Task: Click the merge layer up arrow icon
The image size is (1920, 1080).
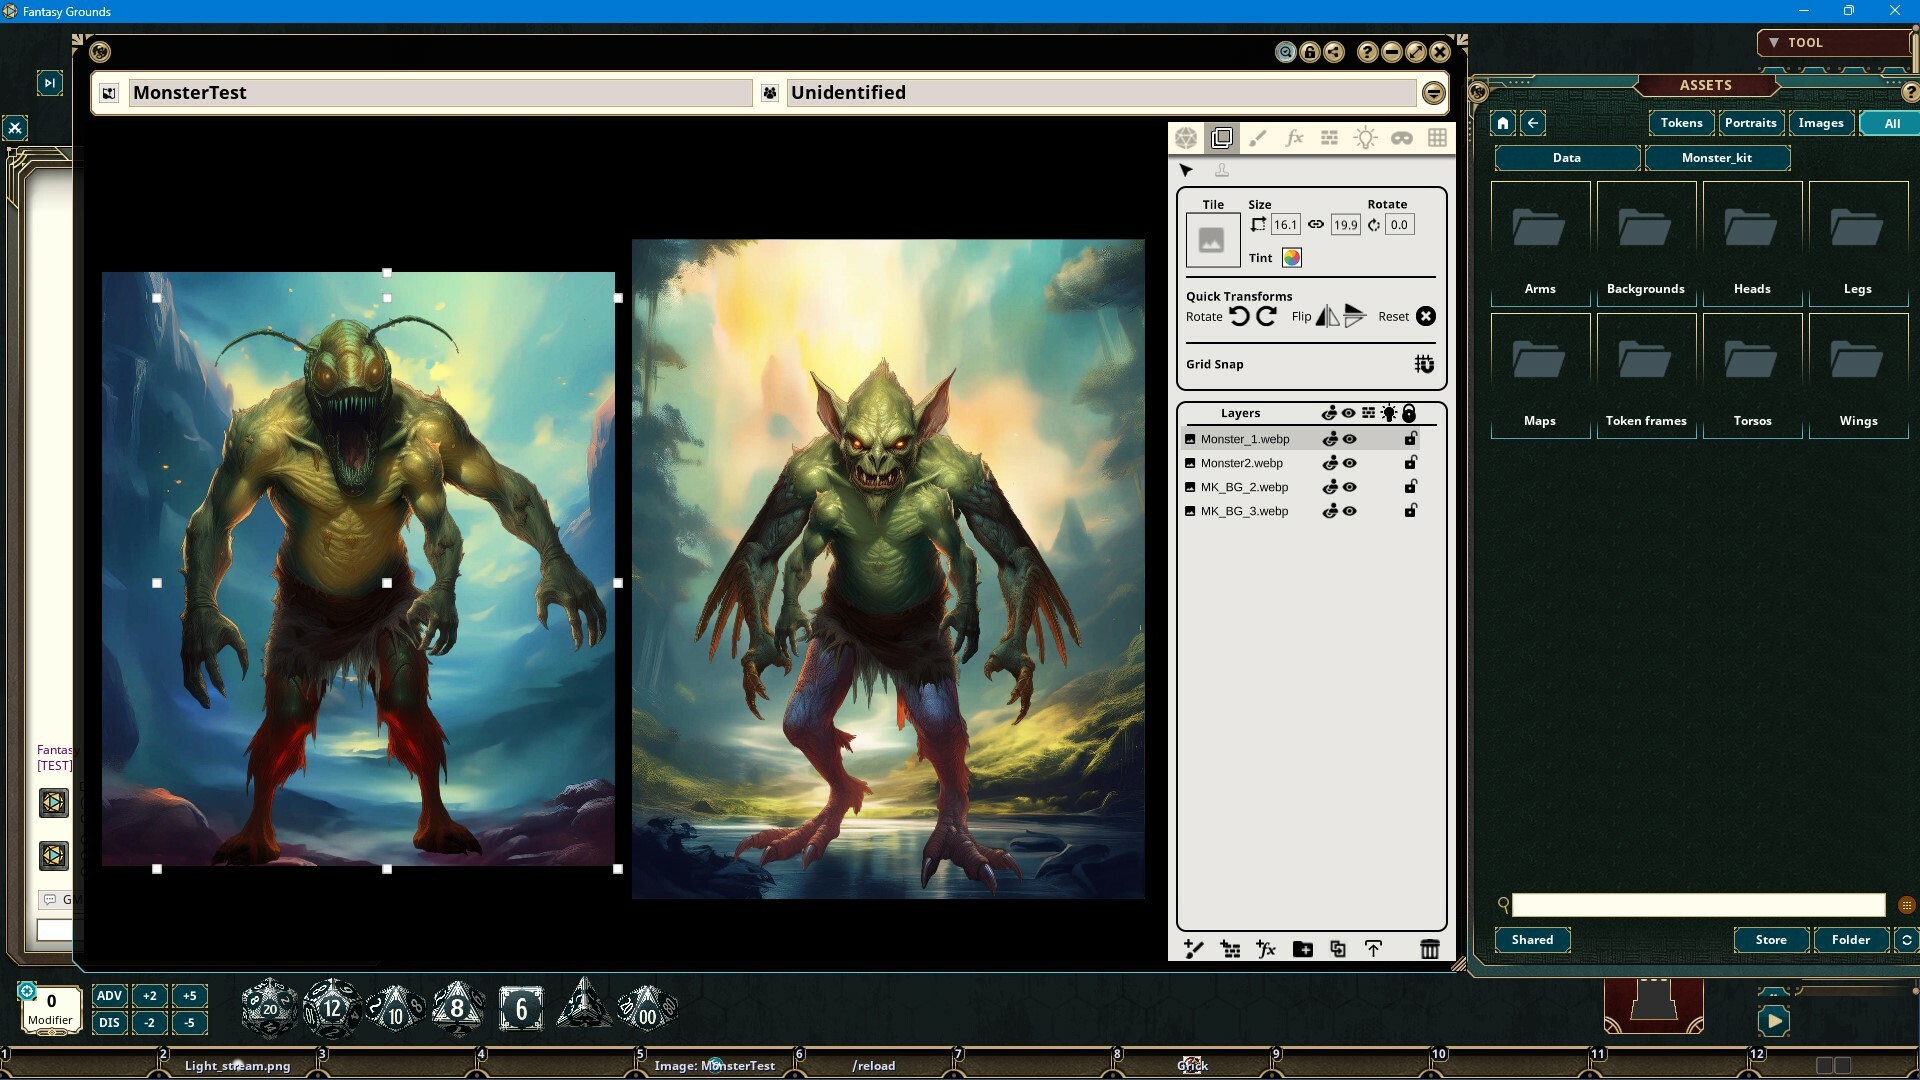Action: pos(1373,949)
